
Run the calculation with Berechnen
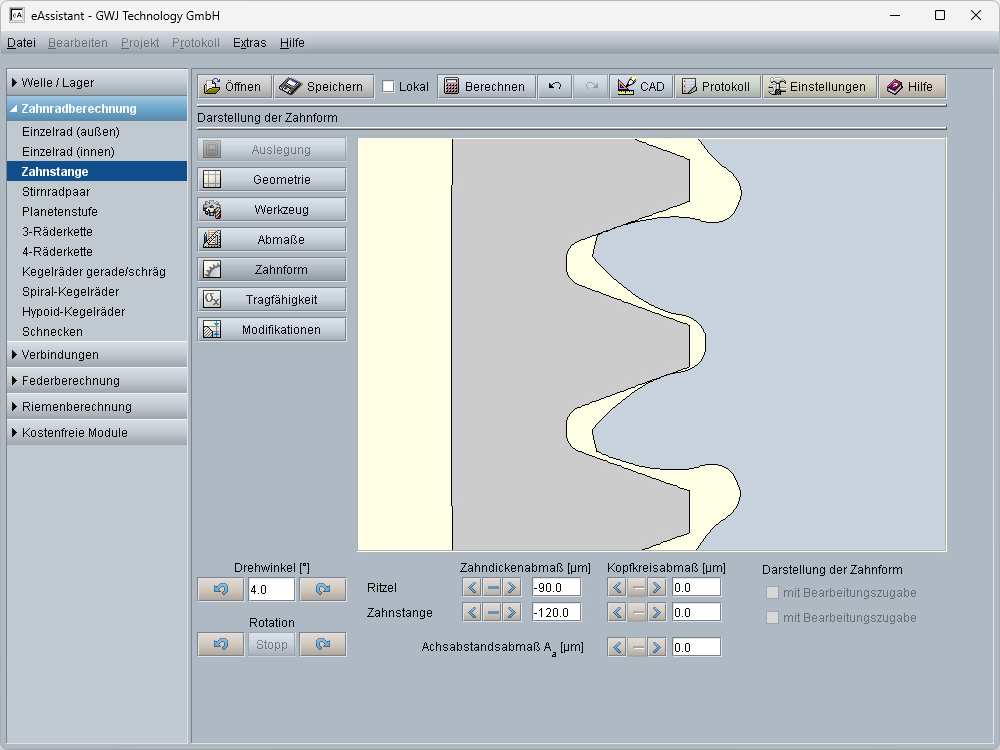click(485, 87)
